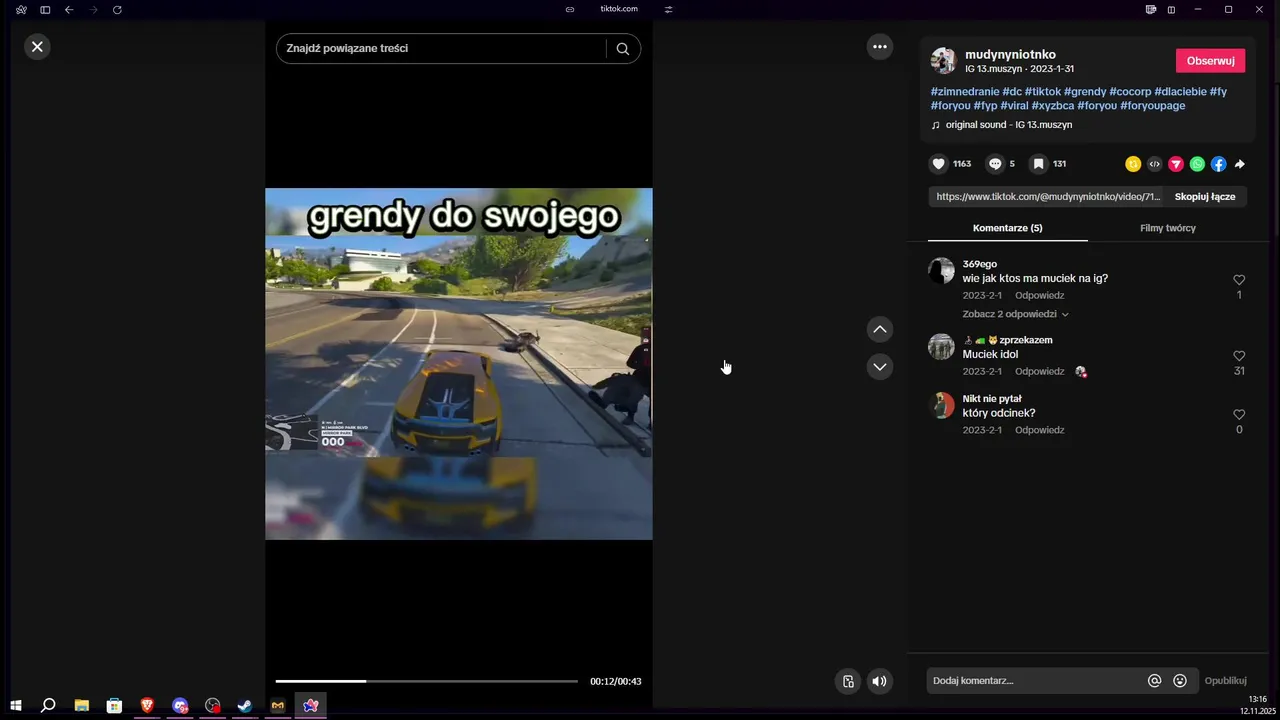The height and width of the screenshot is (720, 1280).
Task: Open the emoji picker smiley icon
Action: click(1180, 681)
